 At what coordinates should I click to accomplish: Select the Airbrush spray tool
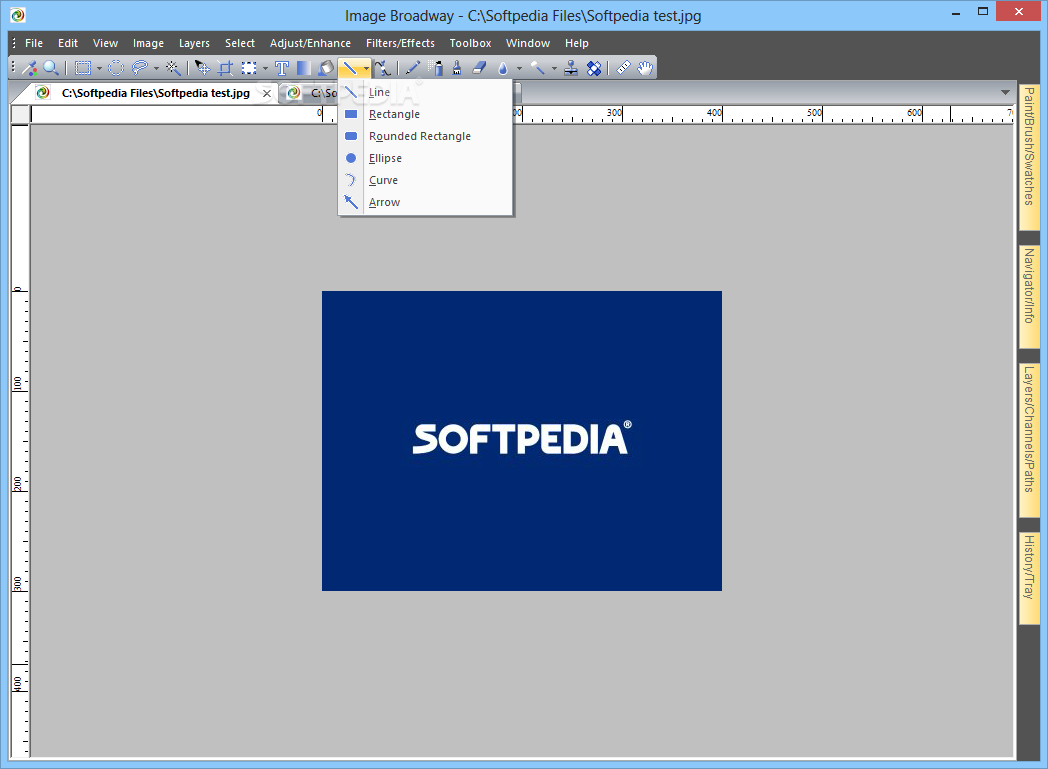[436, 67]
